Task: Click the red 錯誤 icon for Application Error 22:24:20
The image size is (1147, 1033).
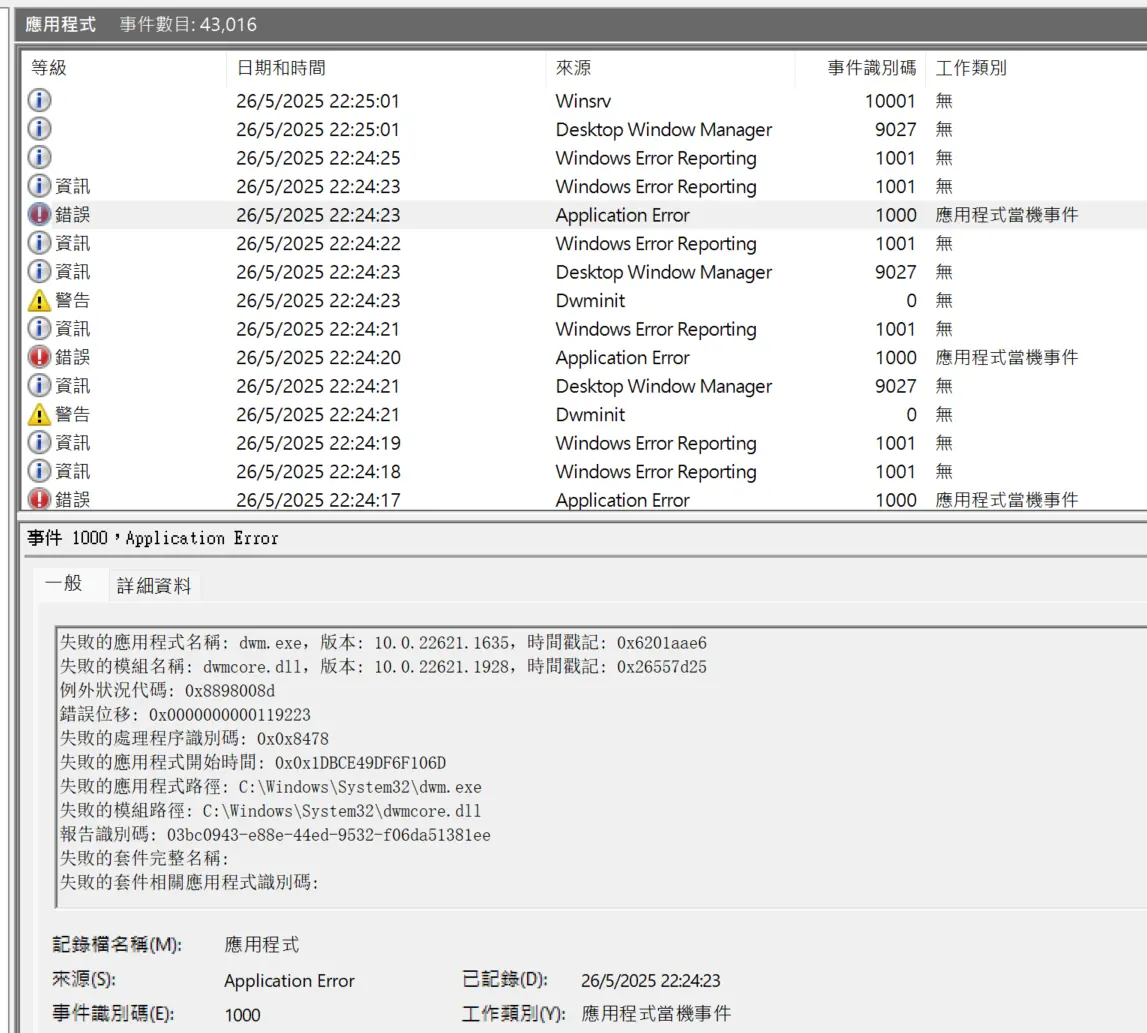Action: point(40,357)
